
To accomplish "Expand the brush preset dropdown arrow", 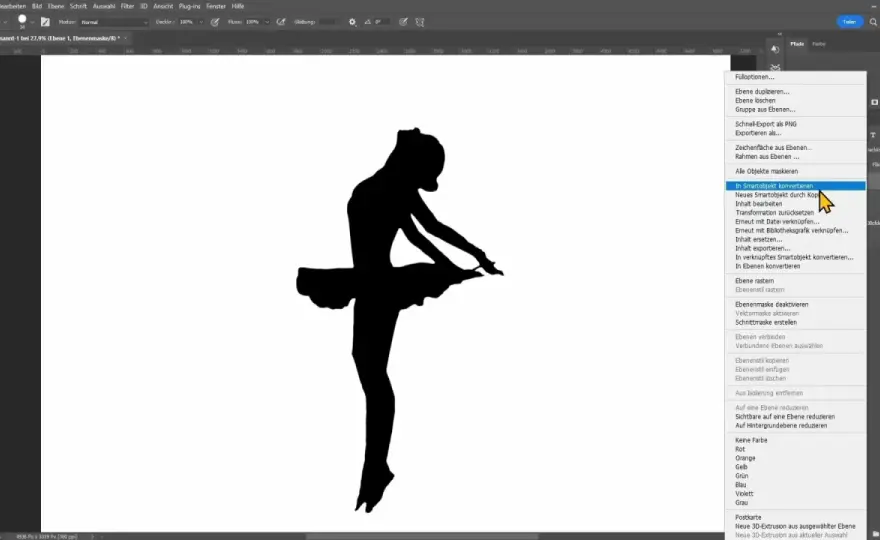I will click(x=33, y=22).
